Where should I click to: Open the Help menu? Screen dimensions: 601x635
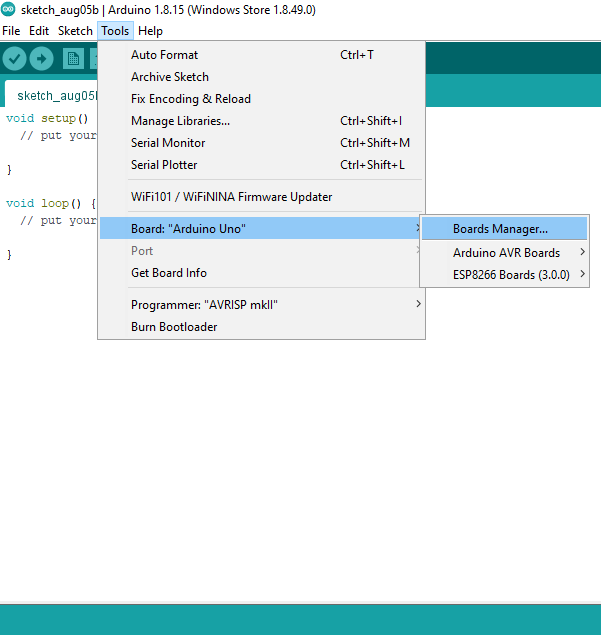150,31
